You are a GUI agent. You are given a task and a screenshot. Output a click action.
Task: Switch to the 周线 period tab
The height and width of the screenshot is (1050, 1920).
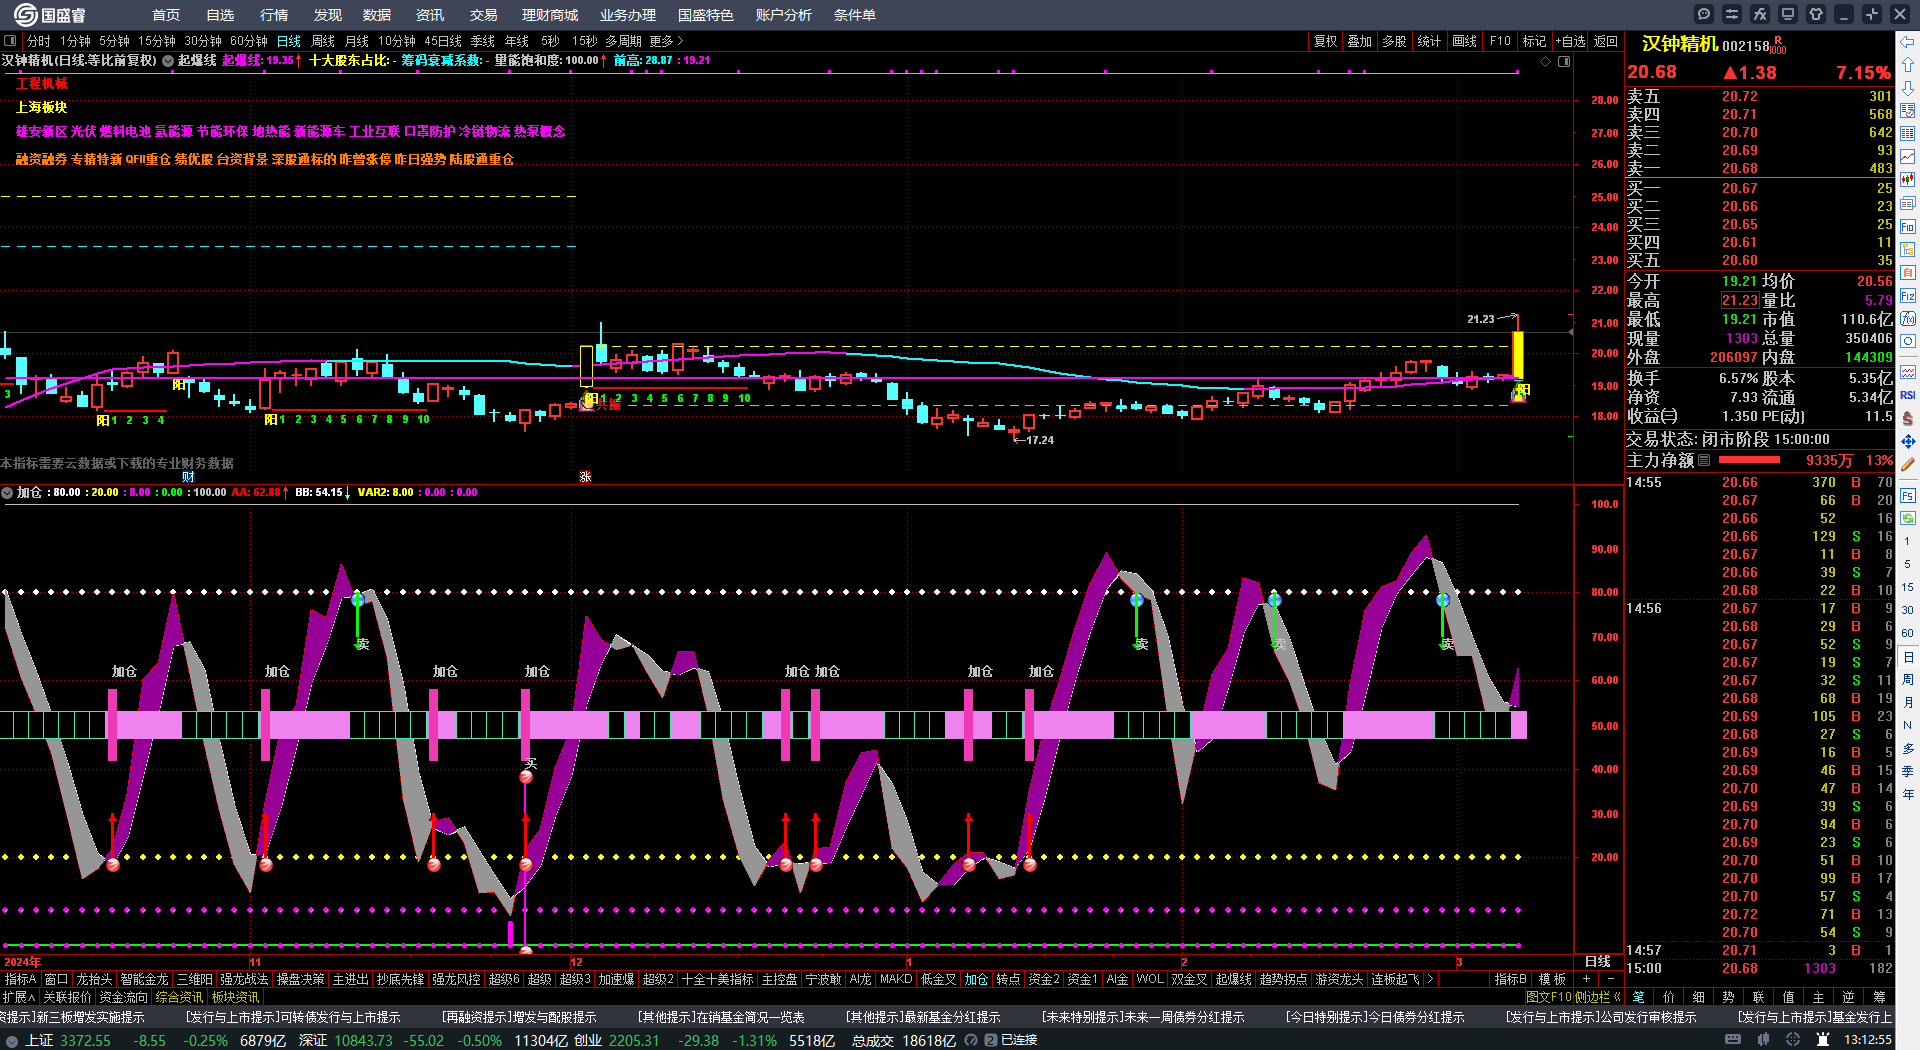(x=323, y=41)
